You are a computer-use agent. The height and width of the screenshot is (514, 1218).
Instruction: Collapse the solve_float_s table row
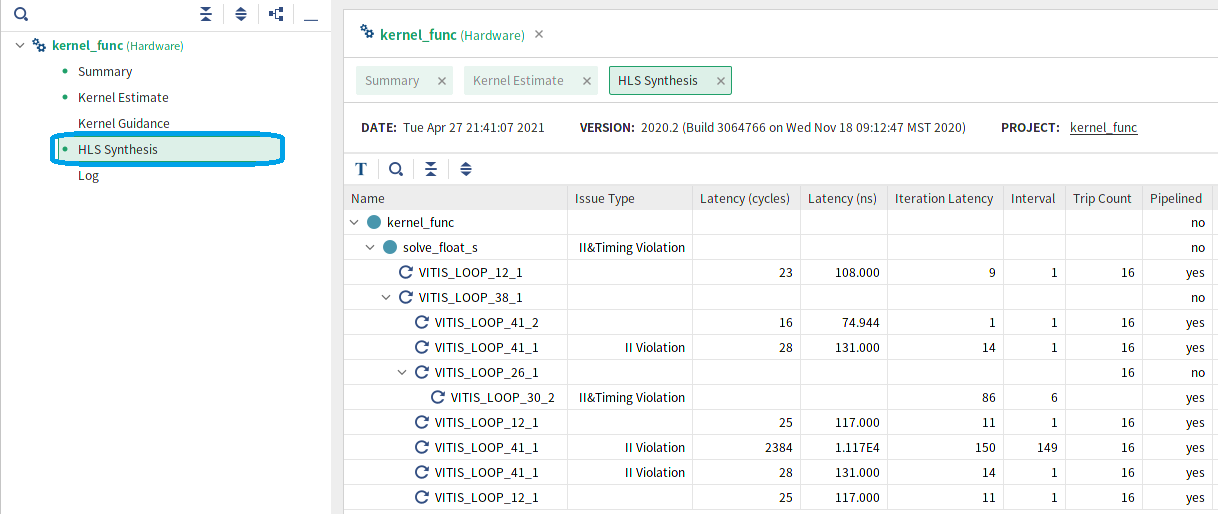pos(371,247)
